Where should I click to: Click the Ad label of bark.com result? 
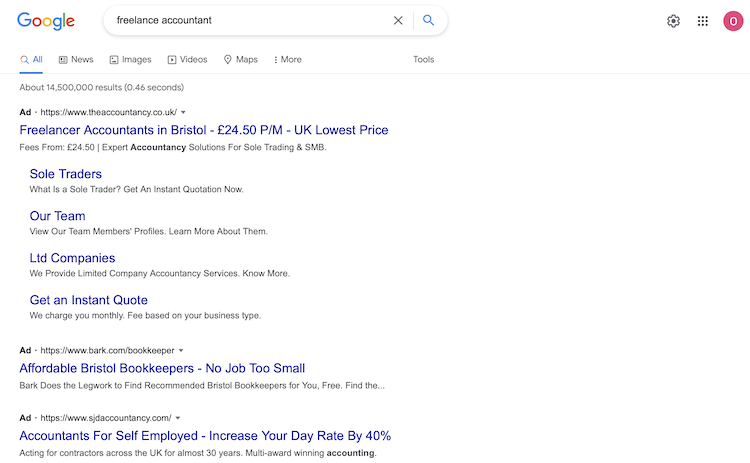(x=25, y=351)
